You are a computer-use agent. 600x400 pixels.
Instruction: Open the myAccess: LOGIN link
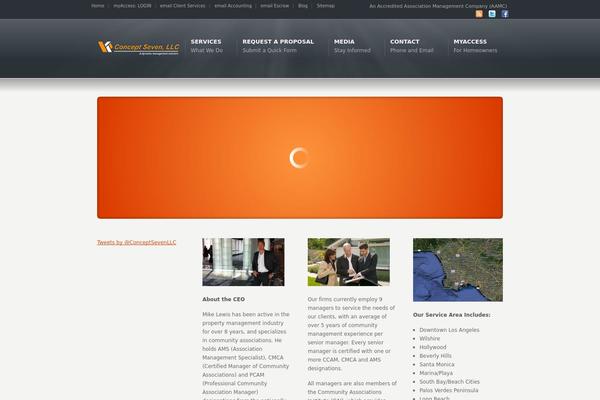(132, 6)
